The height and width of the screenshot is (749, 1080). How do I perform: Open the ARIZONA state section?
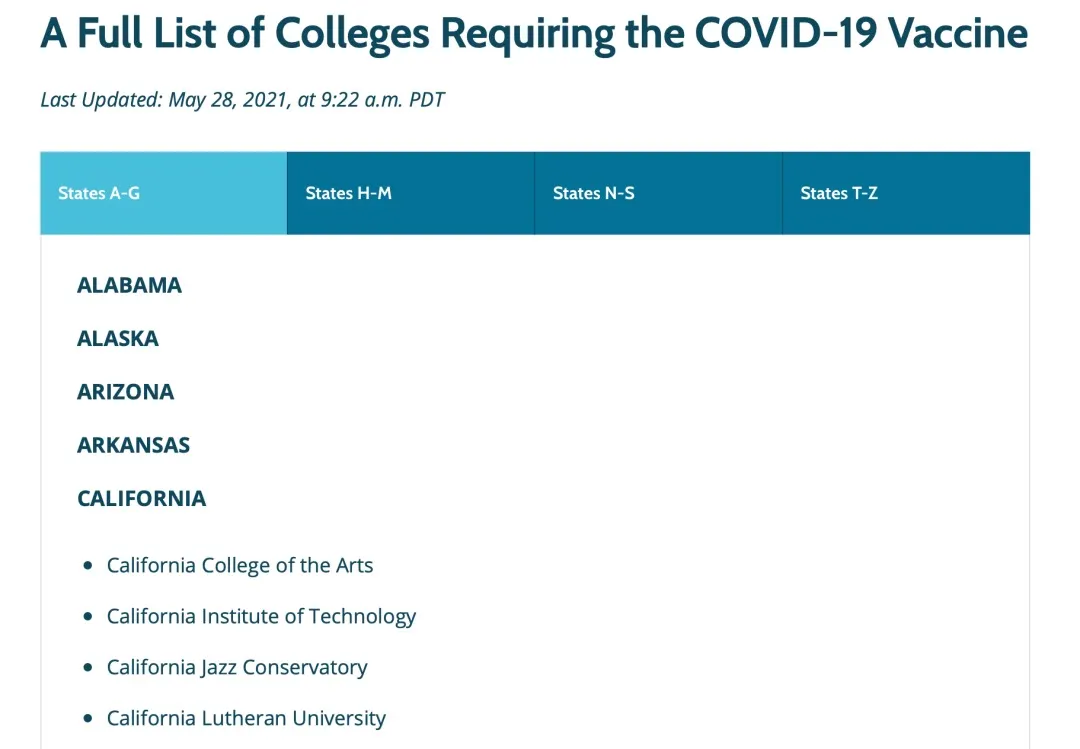click(125, 392)
